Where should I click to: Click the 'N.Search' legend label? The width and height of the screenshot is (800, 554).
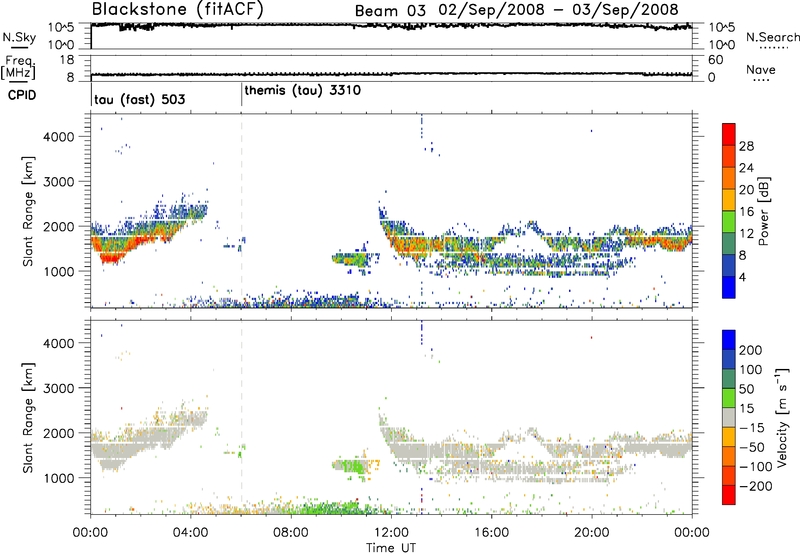tap(772, 37)
